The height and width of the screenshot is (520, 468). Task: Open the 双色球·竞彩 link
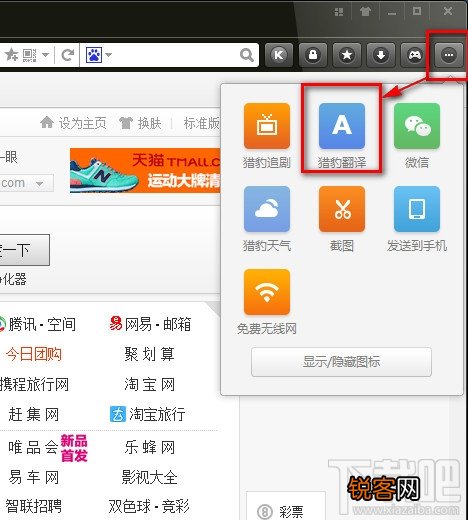(x=149, y=506)
